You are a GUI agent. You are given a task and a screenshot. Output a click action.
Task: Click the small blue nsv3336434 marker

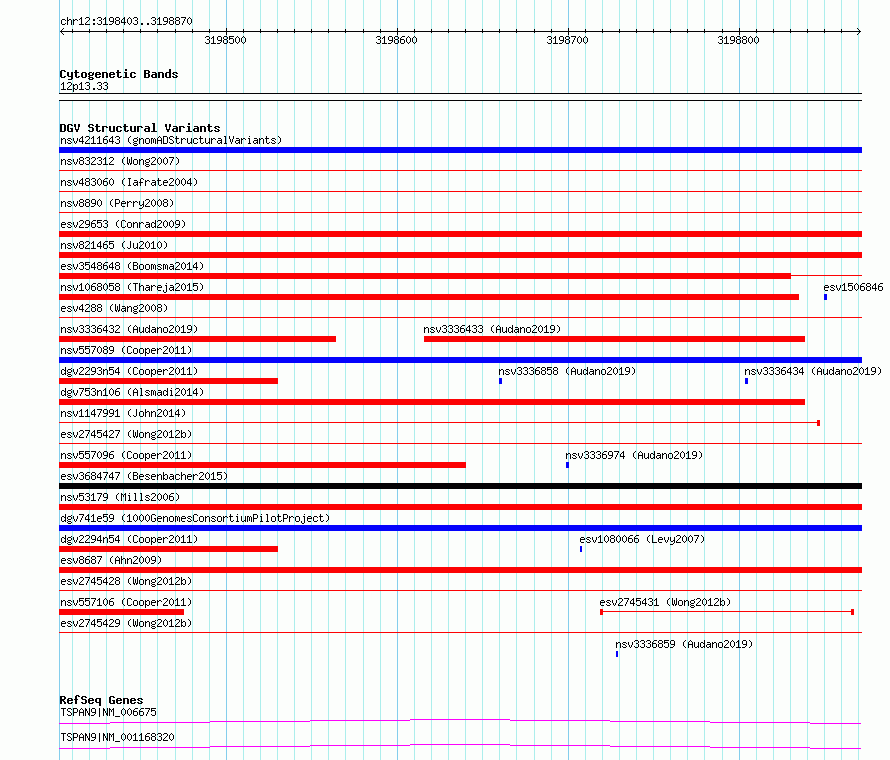746,381
